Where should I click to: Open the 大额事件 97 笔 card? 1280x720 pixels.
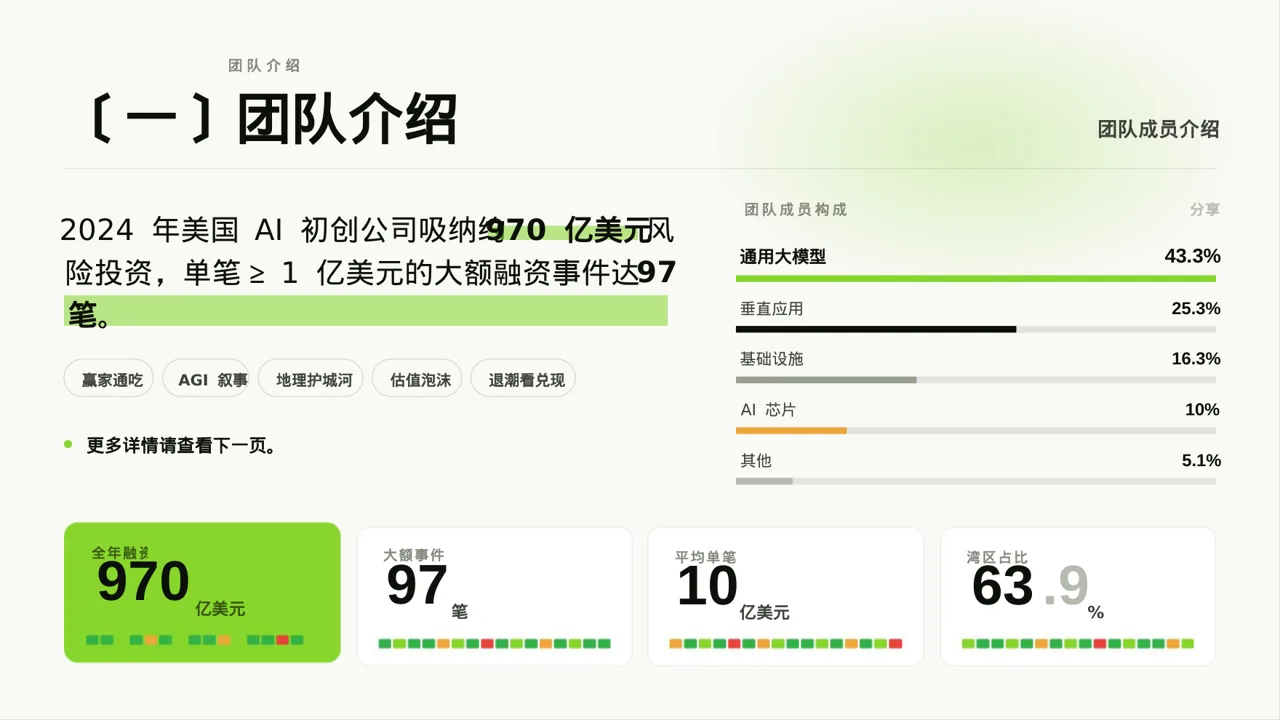pyautogui.click(x=495, y=596)
